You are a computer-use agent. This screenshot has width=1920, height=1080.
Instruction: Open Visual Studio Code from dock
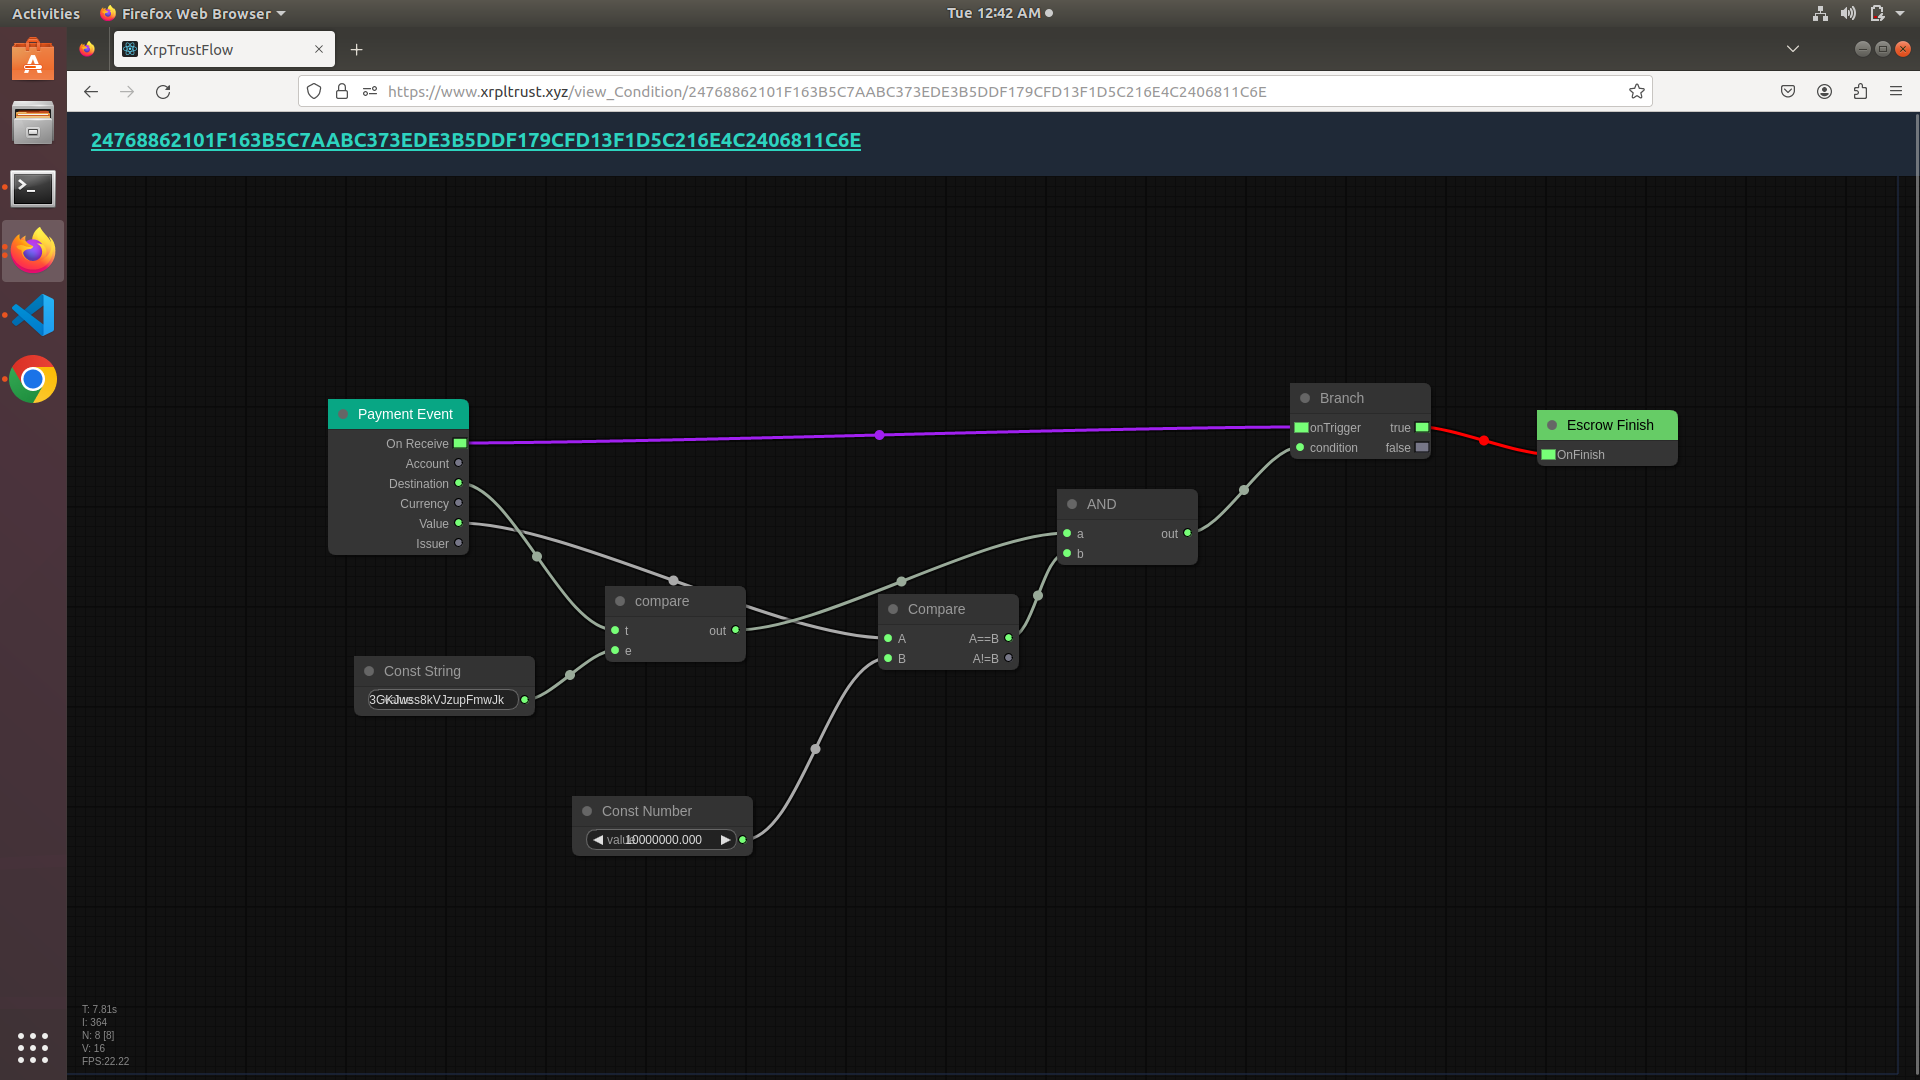pyautogui.click(x=33, y=316)
